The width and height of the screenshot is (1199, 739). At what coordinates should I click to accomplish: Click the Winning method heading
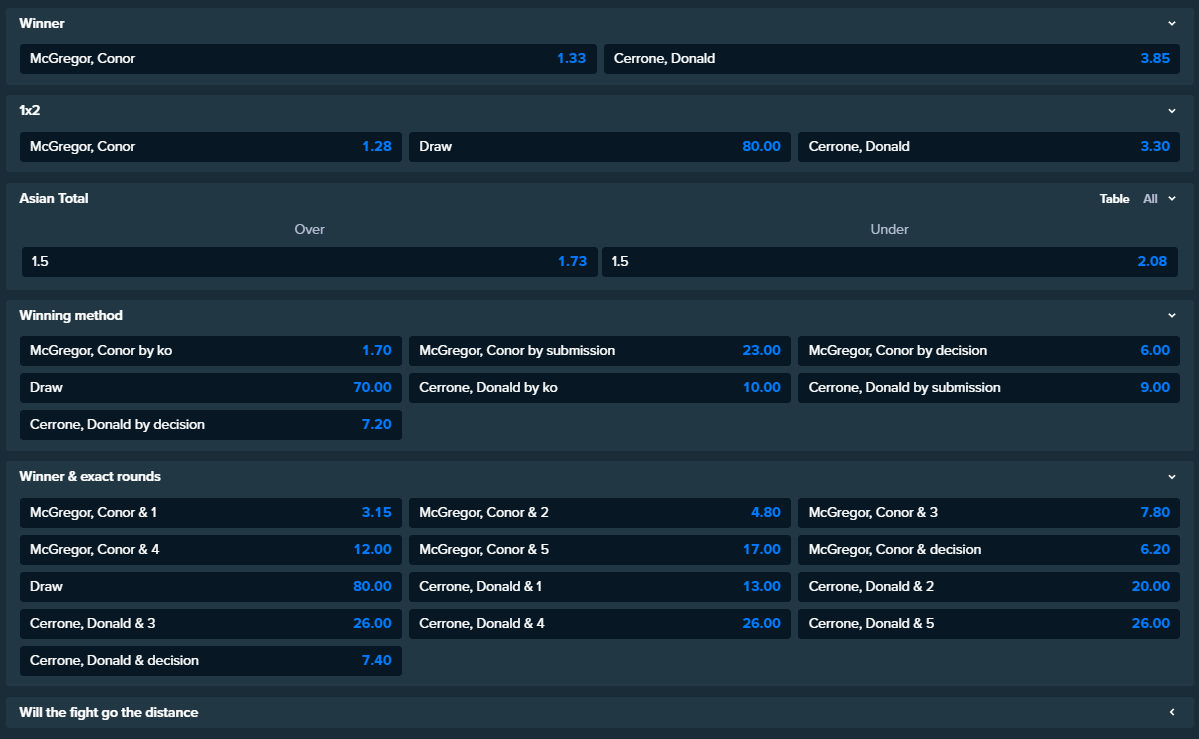coord(71,315)
